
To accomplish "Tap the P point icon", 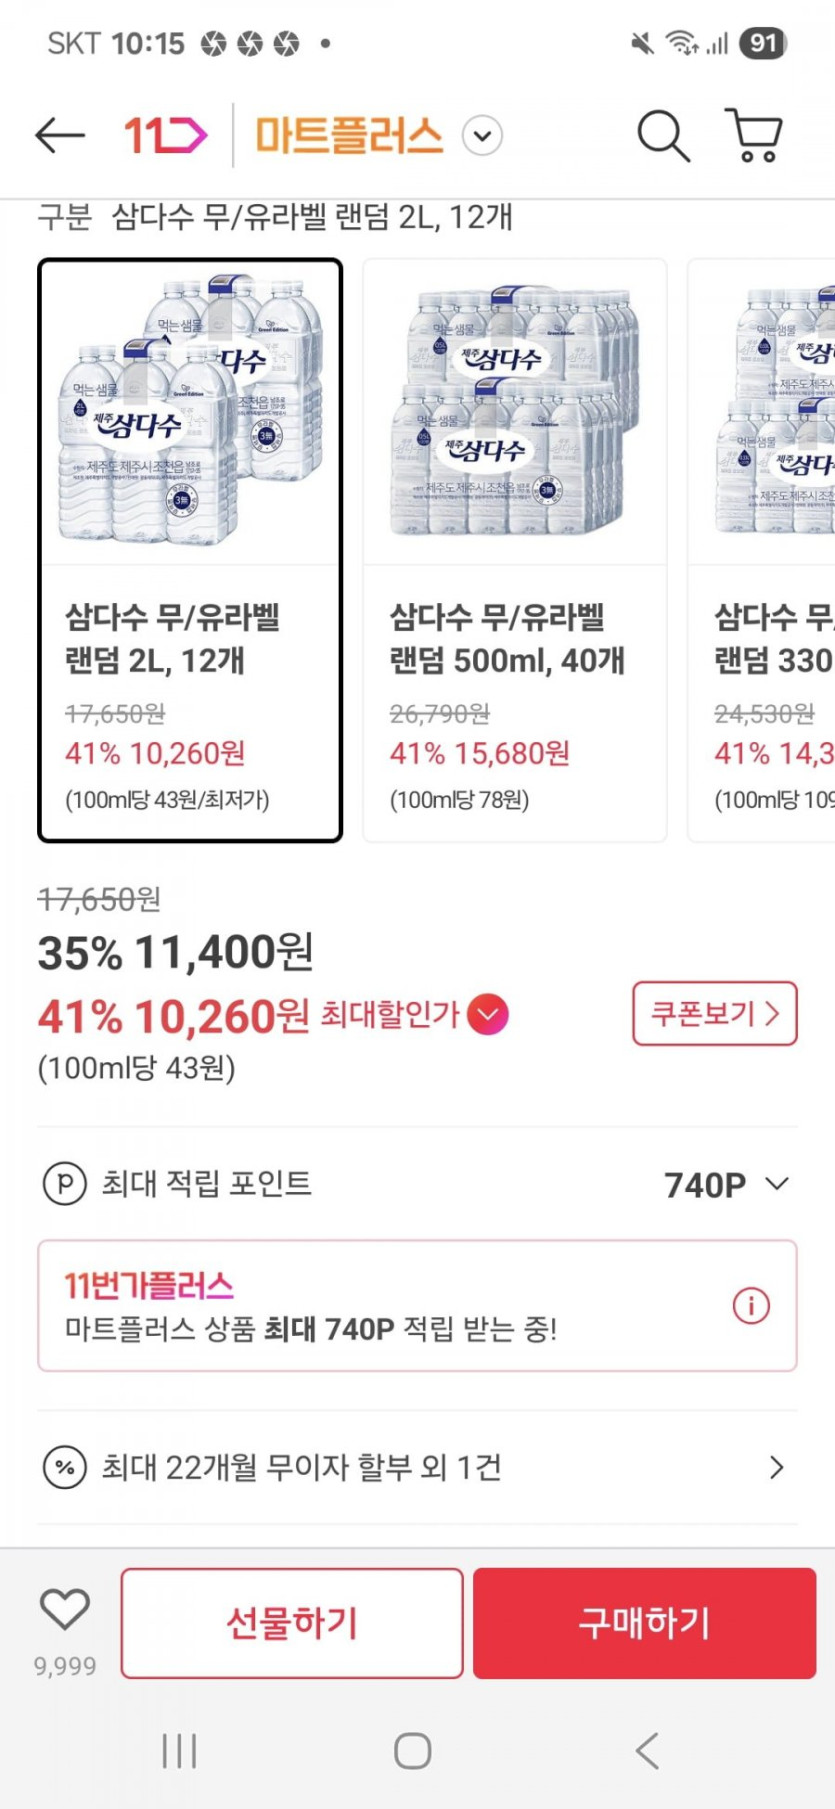I will point(64,1184).
